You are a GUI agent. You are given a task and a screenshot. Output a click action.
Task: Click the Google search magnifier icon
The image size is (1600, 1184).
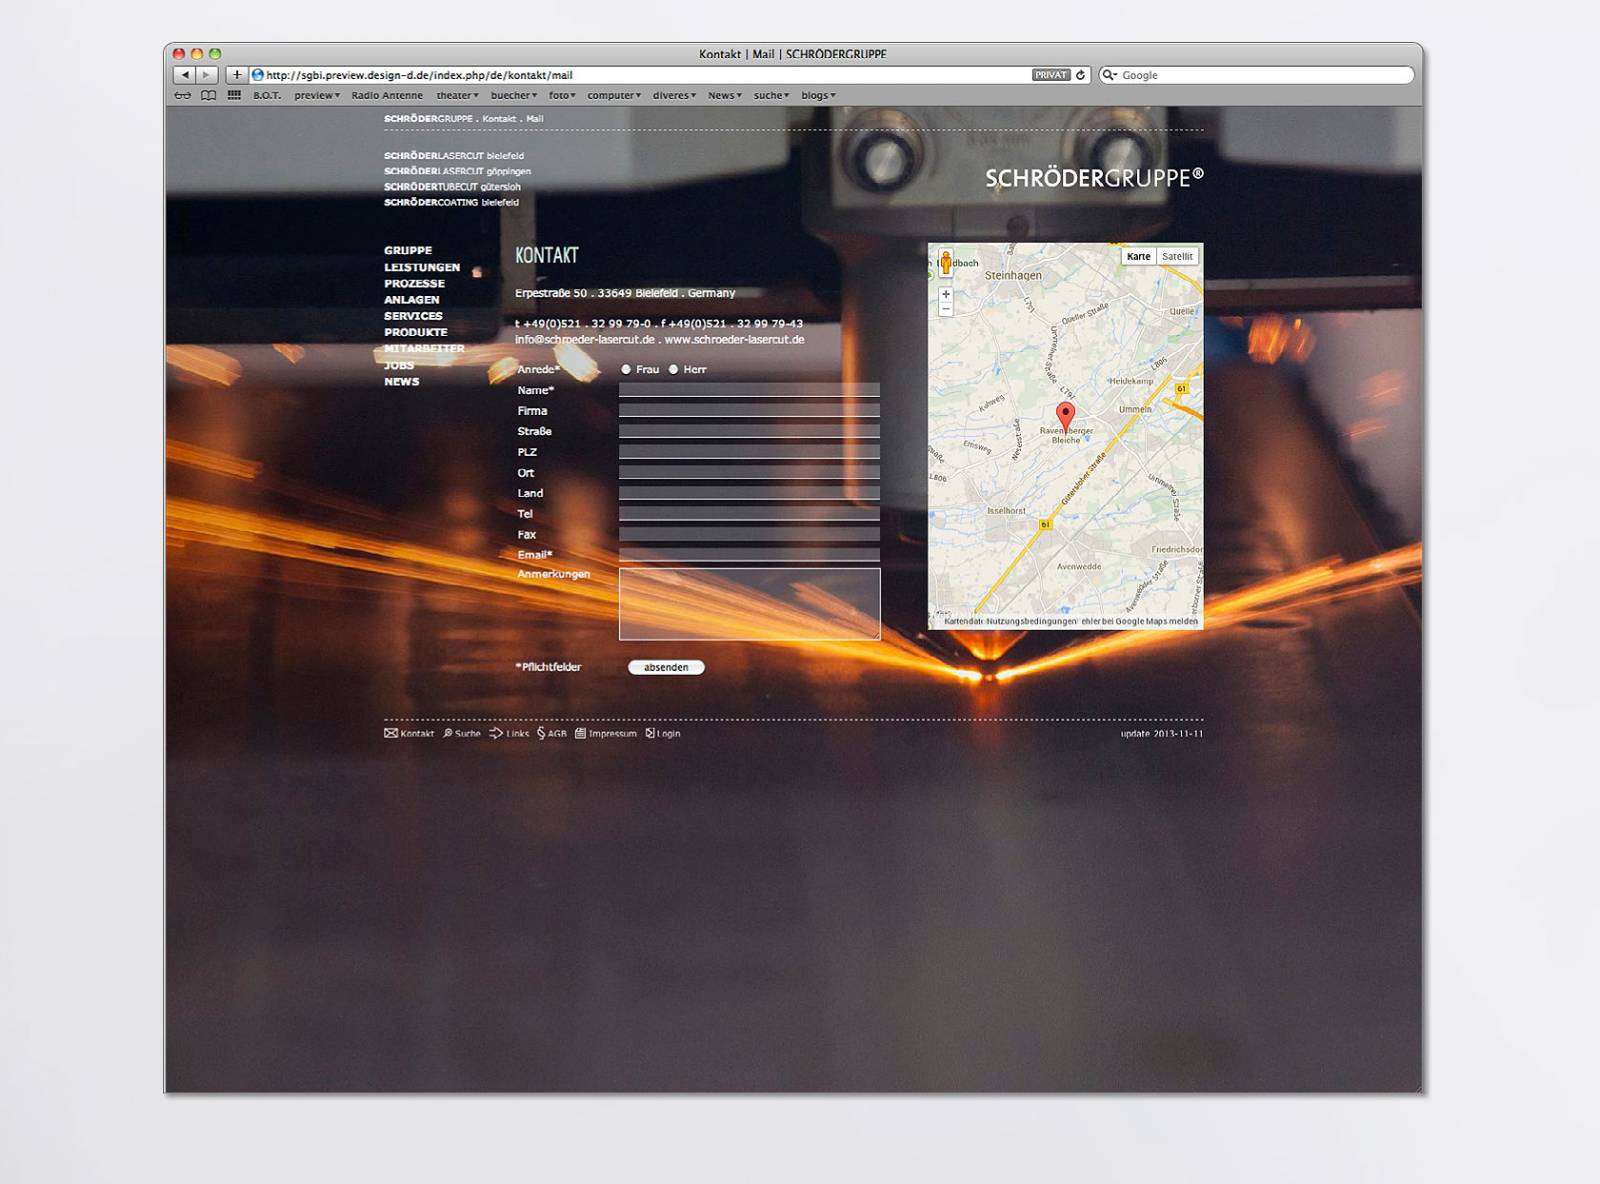click(x=1109, y=75)
